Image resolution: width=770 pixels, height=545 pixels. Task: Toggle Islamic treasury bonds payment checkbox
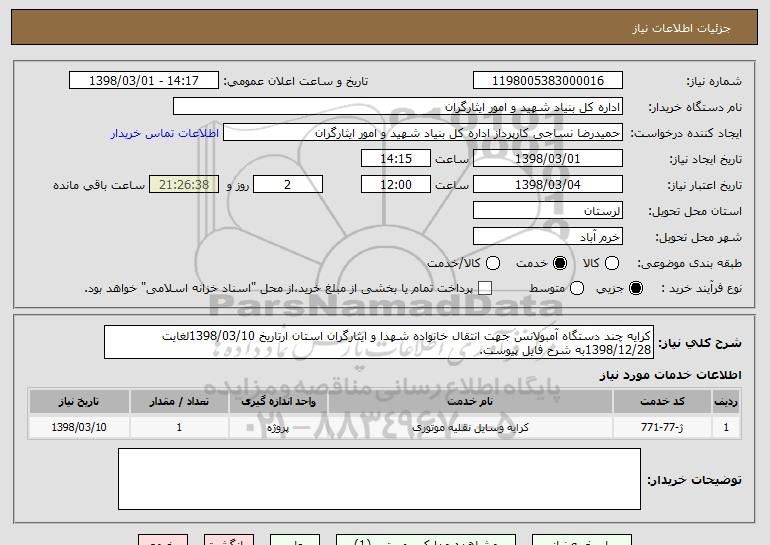click(x=485, y=288)
